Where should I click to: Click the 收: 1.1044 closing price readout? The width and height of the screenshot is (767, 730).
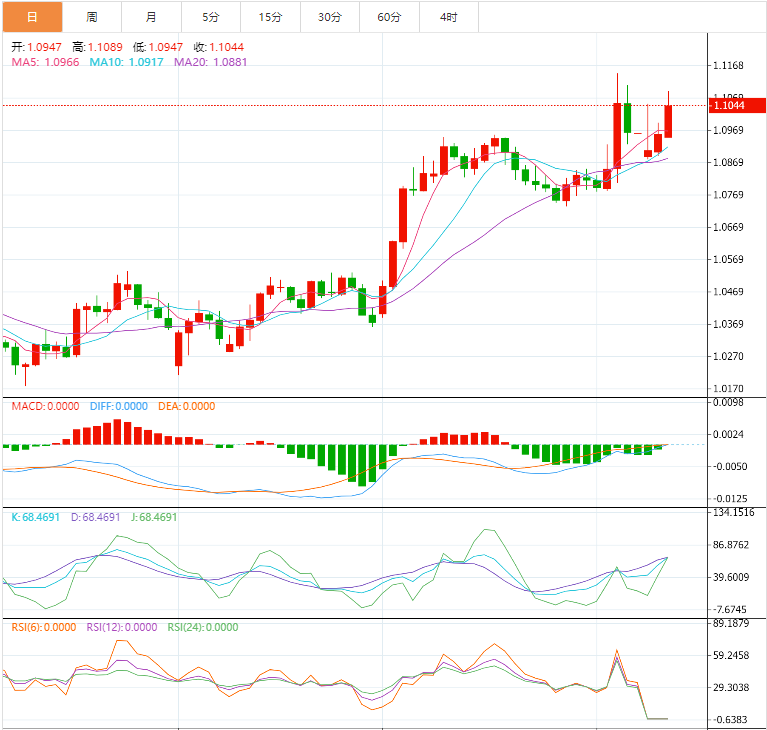(x=218, y=47)
